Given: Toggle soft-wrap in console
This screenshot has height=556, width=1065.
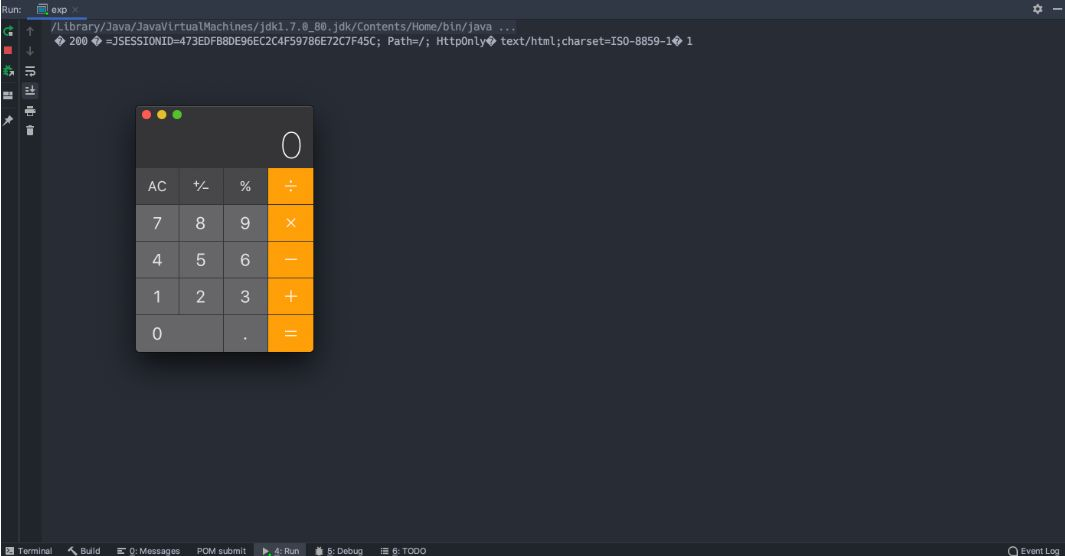Looking at the screenshot, I should (30, 71).
